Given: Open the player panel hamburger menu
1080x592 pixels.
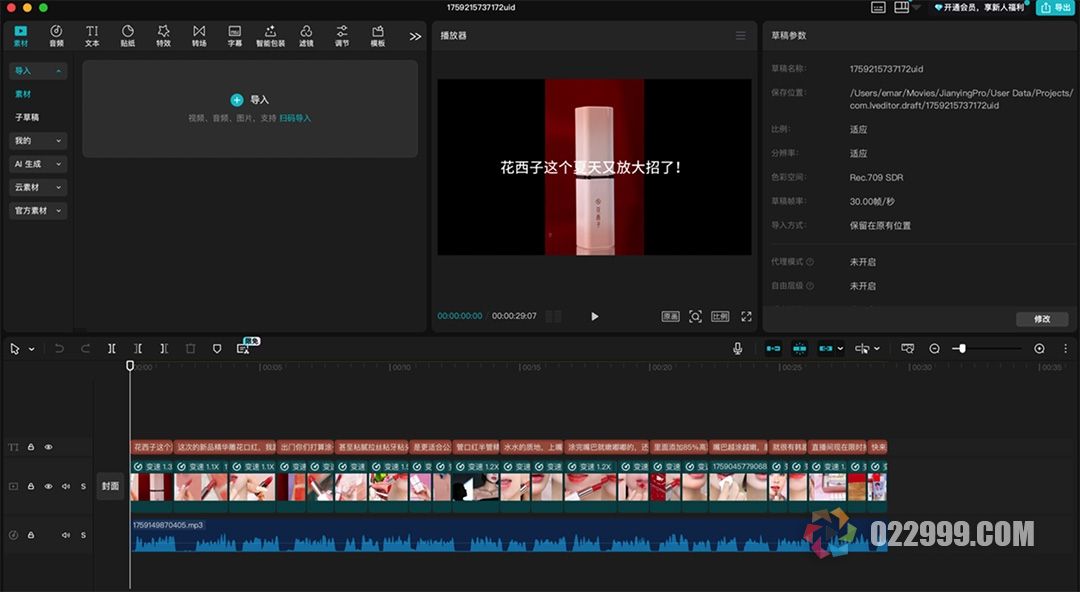Looking at the screenshot, I should pos(740,35).
